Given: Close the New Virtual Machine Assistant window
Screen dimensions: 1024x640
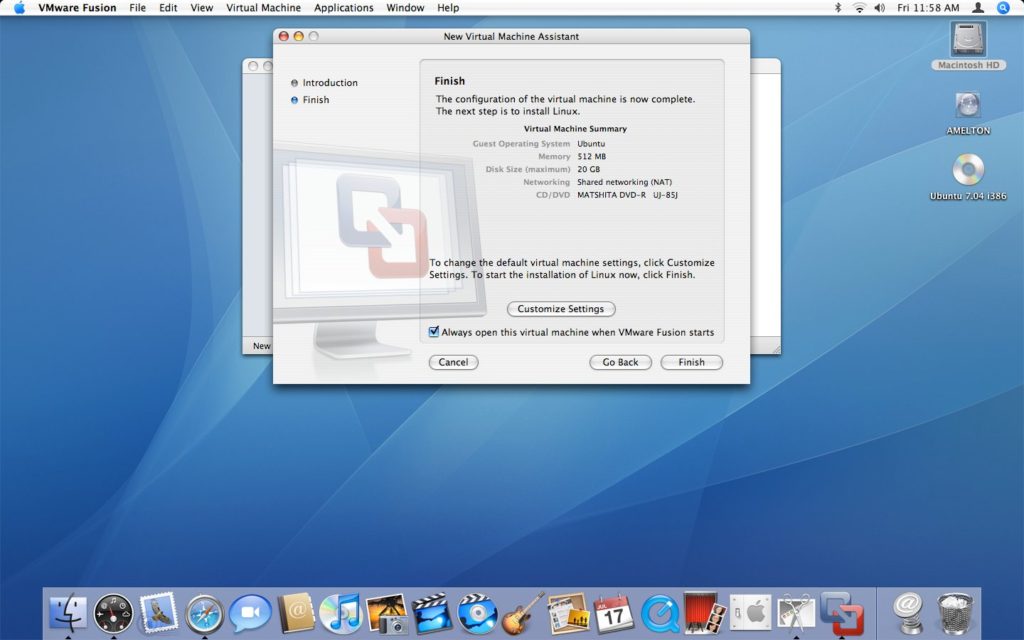Looking at the screenshot, I should coord(283,37).
